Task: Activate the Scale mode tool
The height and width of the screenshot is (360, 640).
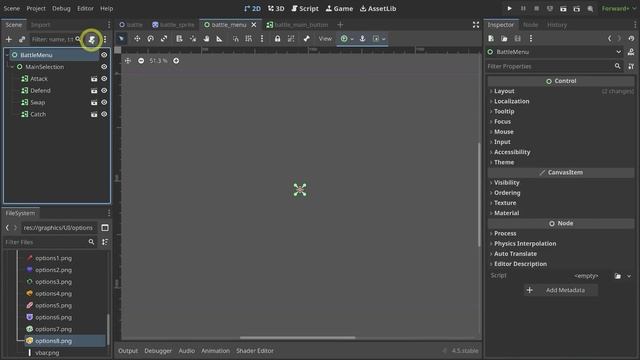Action: pos(164,39)
